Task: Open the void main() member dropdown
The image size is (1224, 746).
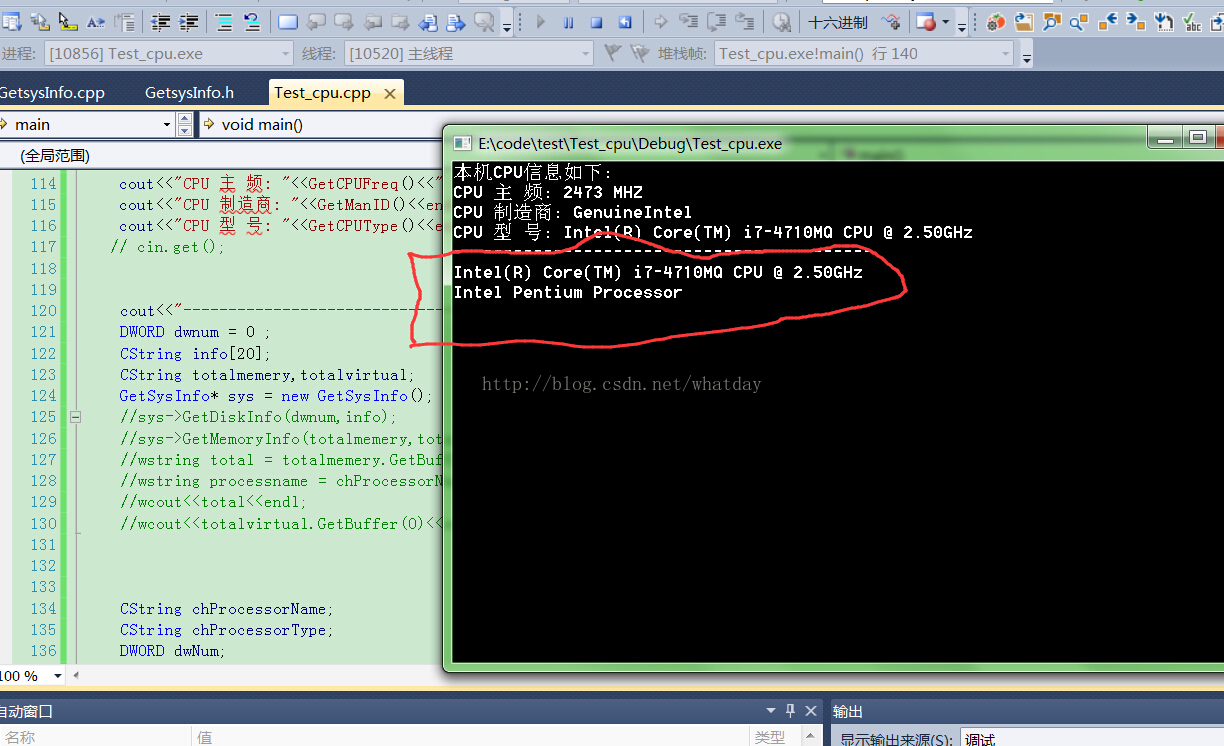Action: tap(320, 124)
